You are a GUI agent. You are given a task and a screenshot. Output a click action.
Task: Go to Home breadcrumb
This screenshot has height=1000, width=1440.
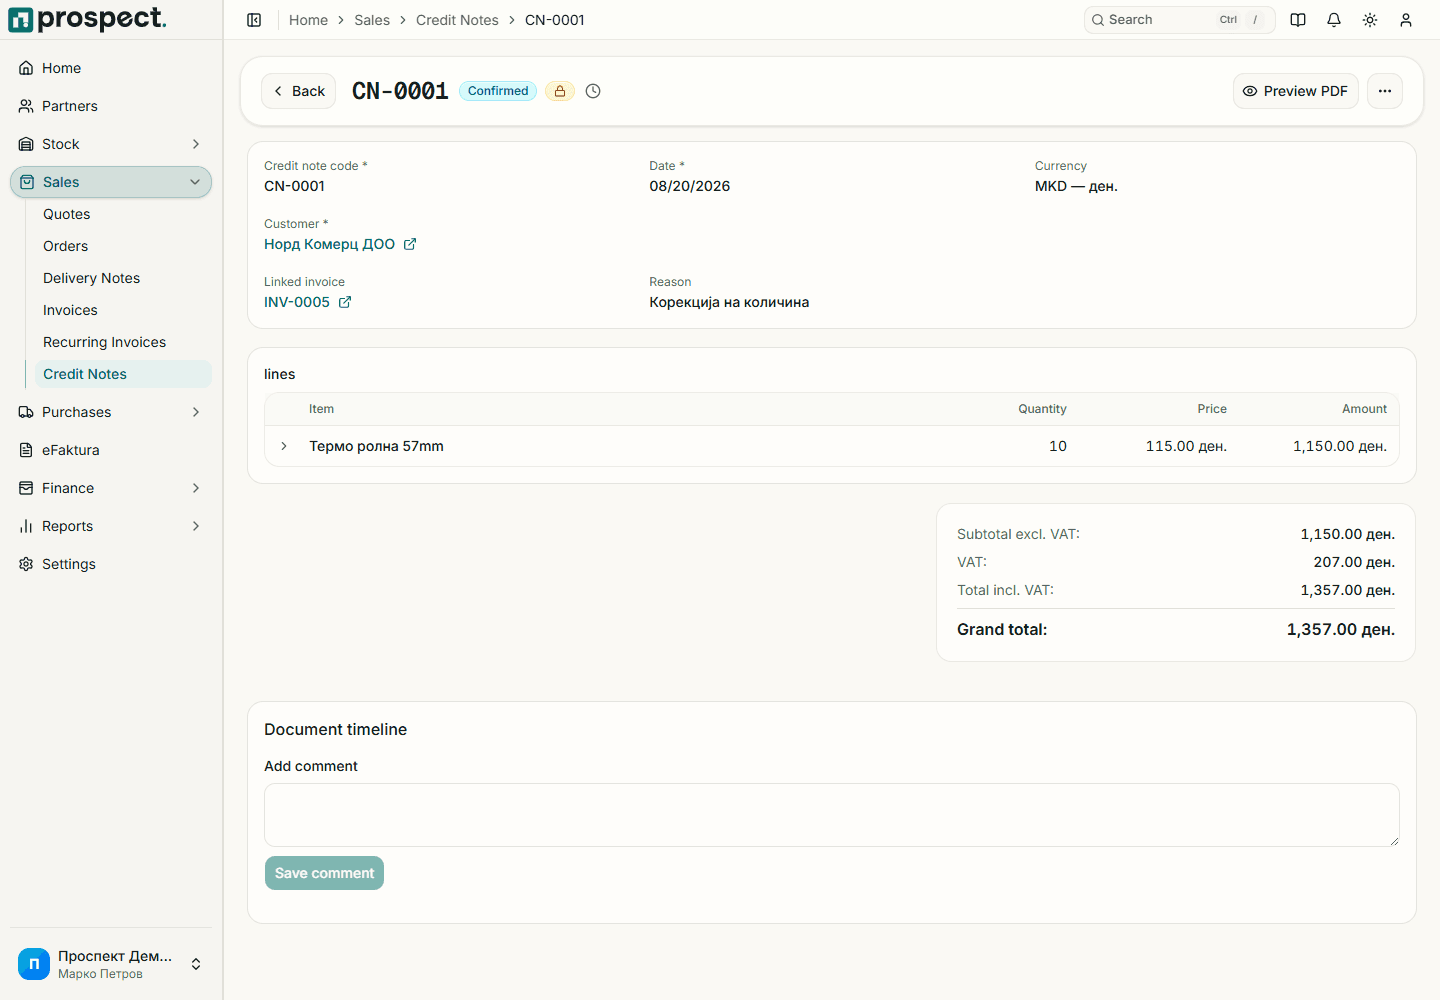point(308,20)
